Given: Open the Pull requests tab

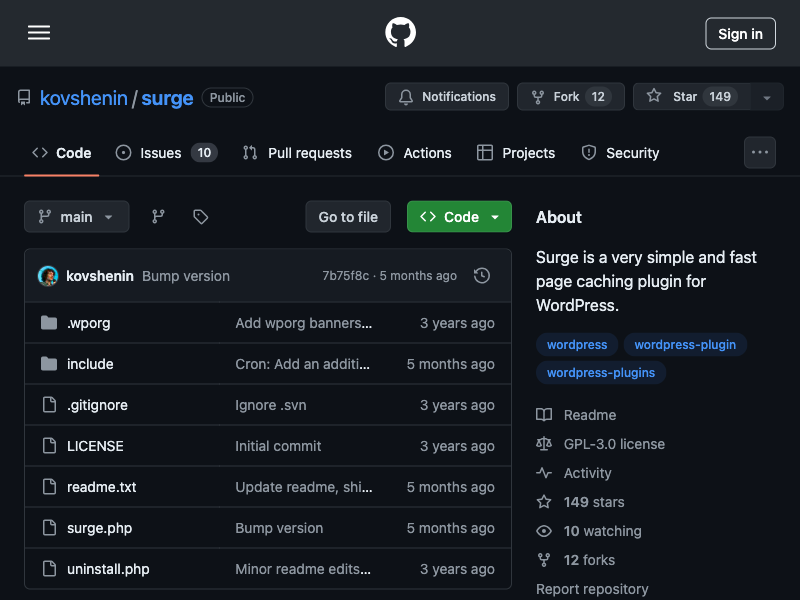Looking at the screenshot, I should click(297, 153).
